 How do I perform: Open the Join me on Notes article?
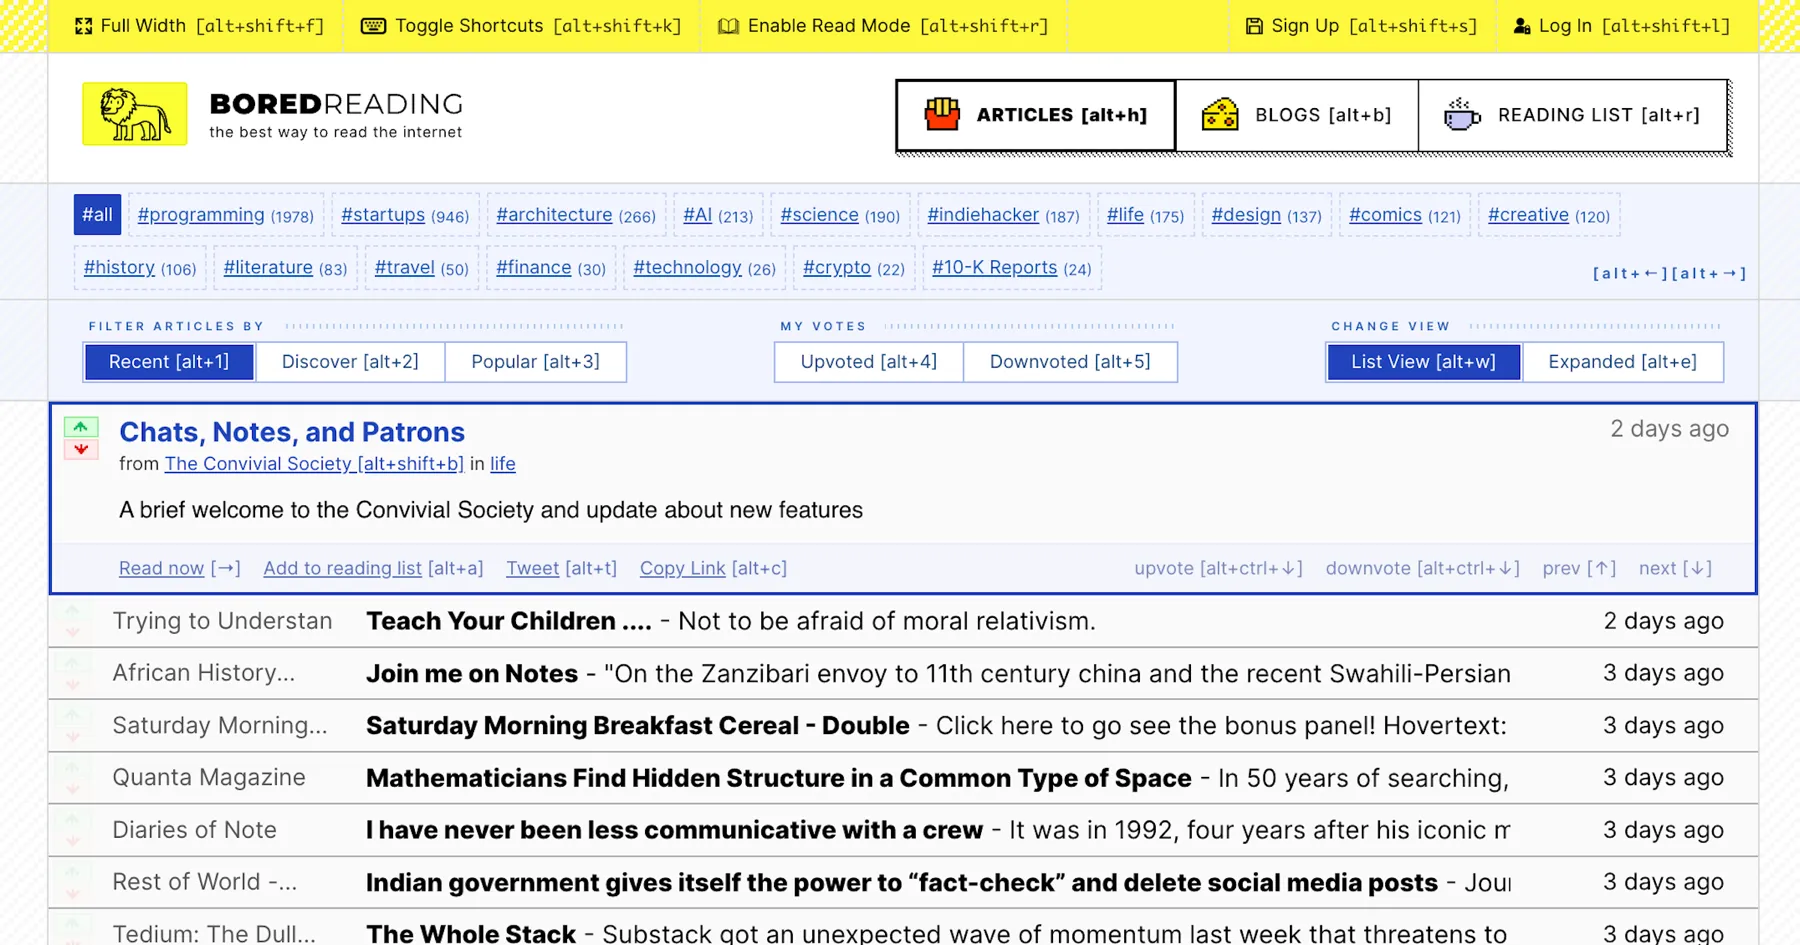(x=472, y=673)
